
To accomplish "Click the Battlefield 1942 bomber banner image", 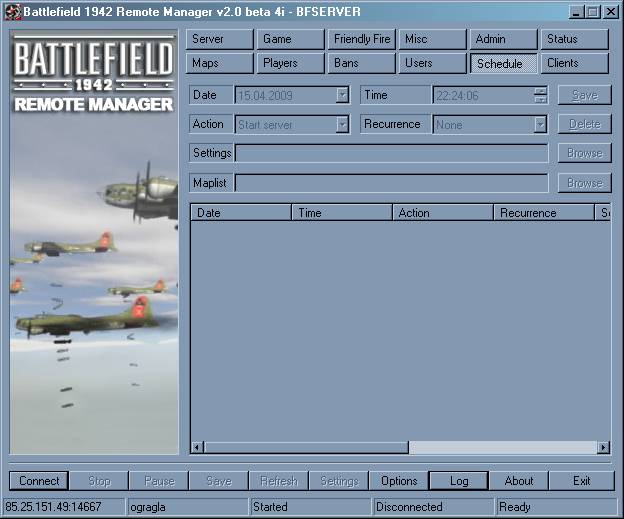I will (94, 242).
